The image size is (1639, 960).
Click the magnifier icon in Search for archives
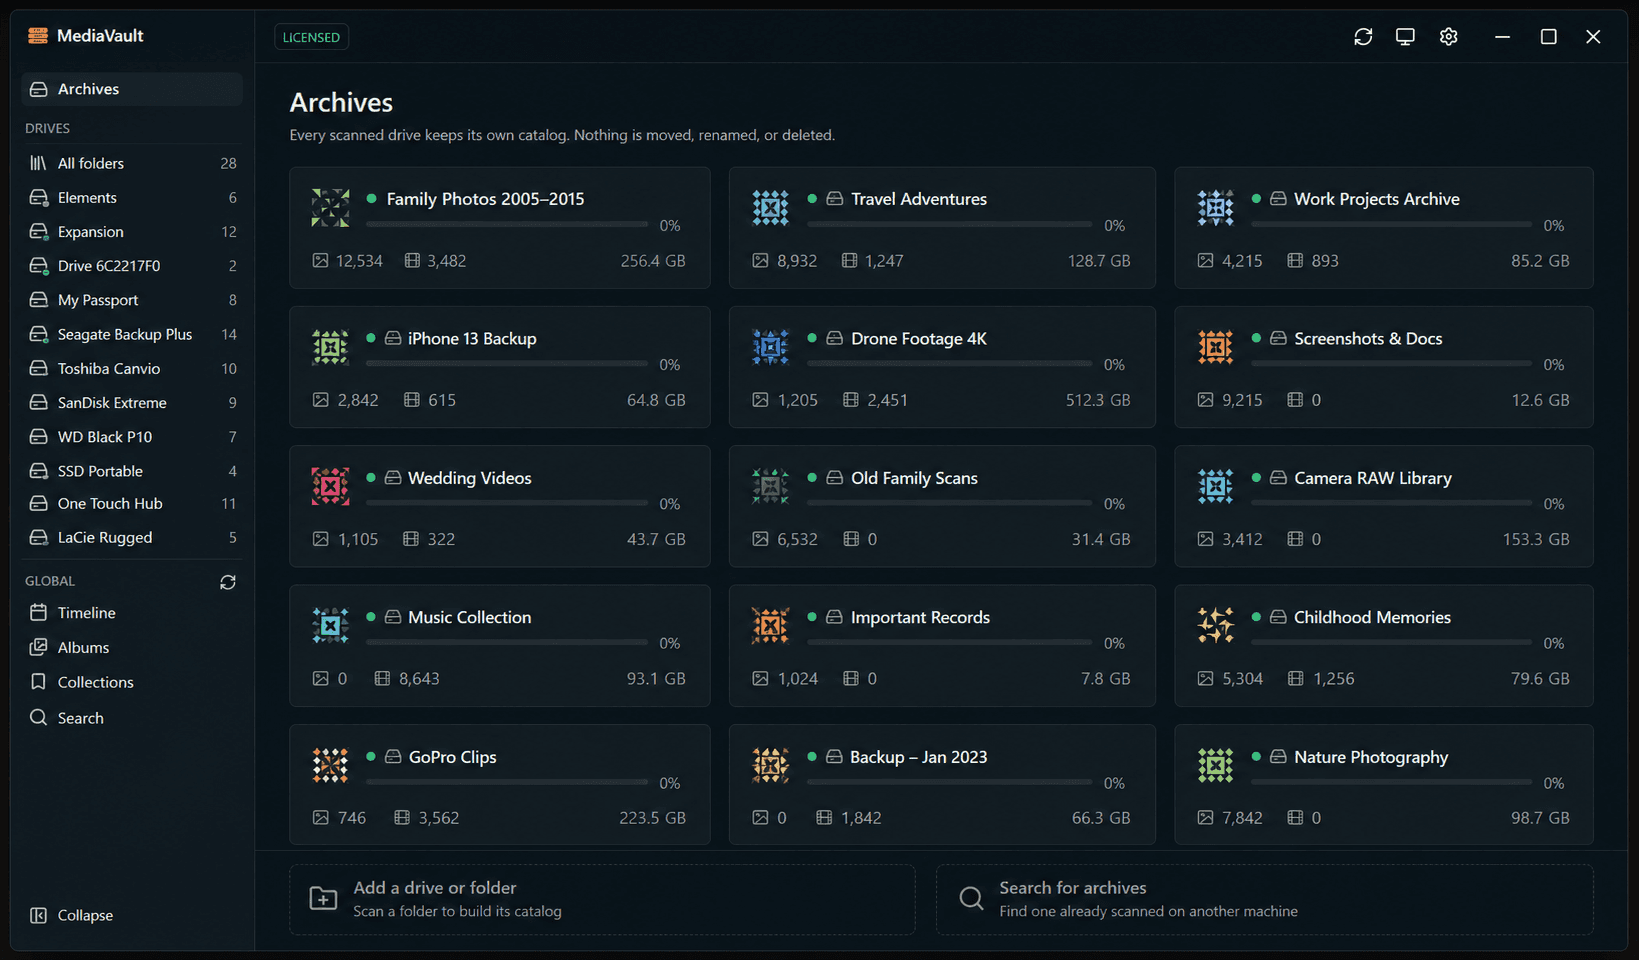pyautogui.click(x=971, y=898)
